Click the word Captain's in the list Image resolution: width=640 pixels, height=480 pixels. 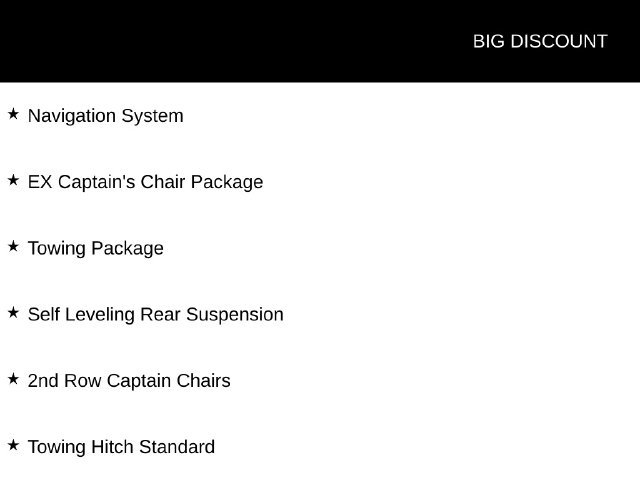(96, 182)
